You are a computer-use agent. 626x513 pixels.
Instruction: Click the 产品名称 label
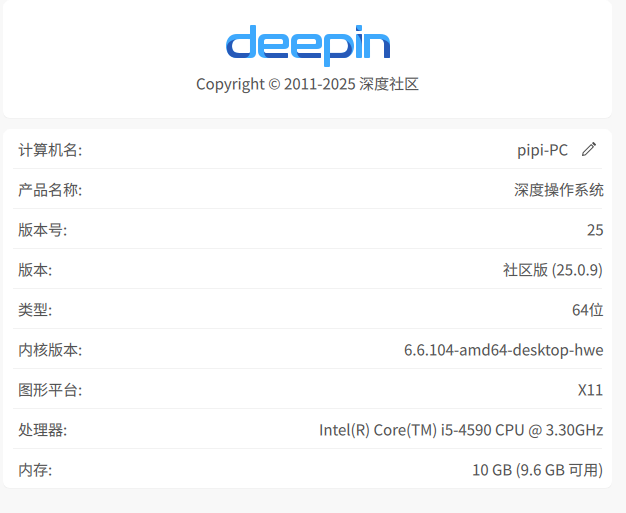[x=50, y=190]
